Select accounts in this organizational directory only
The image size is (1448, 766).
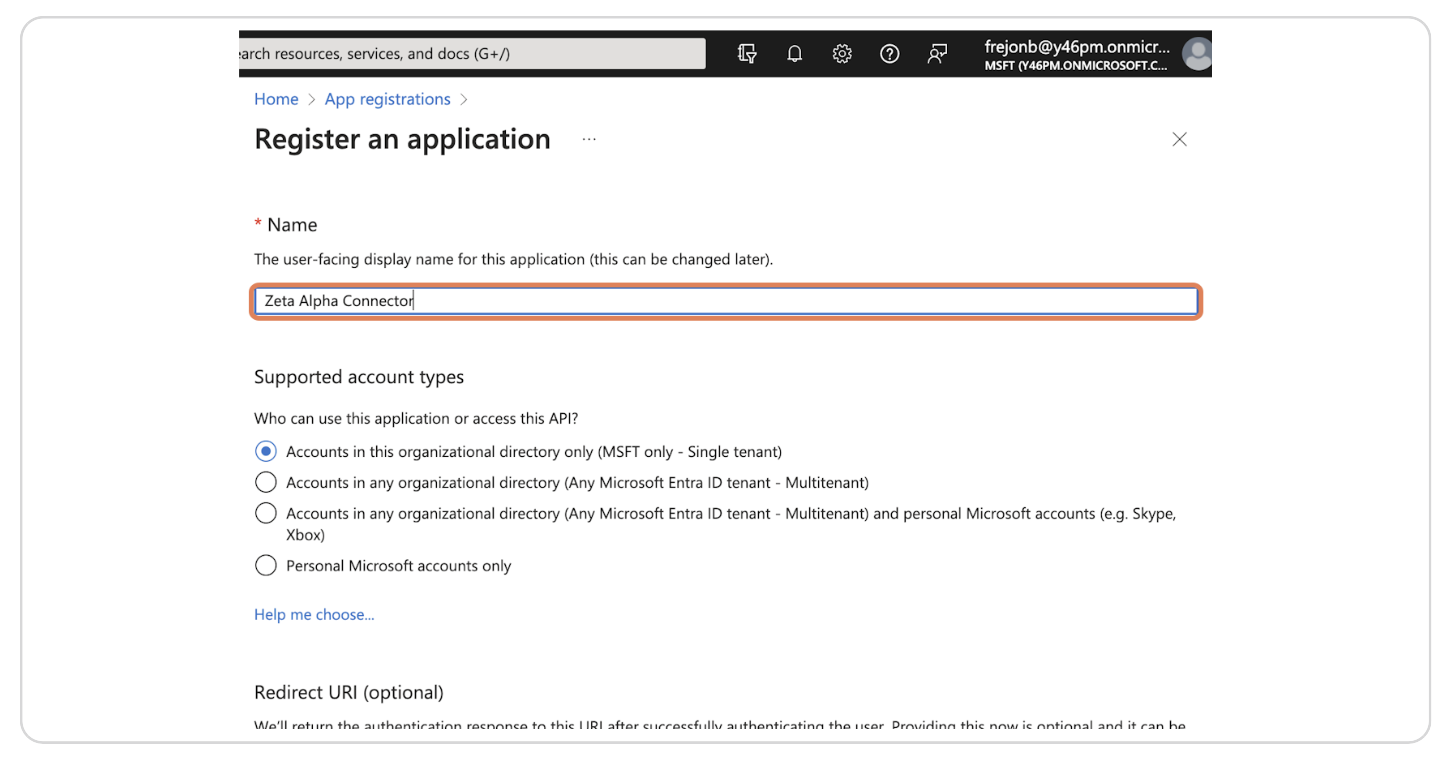(x=265, y=451)
